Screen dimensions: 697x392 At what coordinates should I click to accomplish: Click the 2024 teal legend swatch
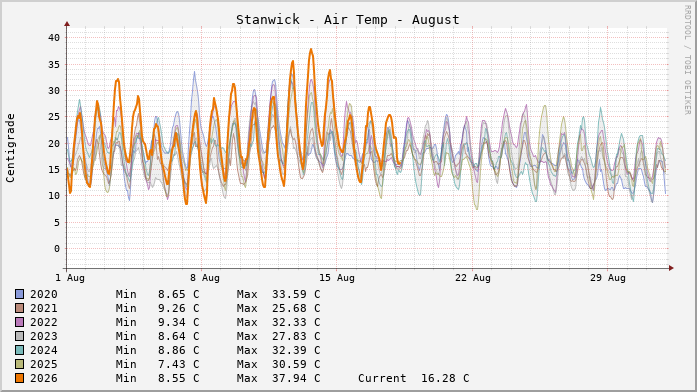point(20,350)
